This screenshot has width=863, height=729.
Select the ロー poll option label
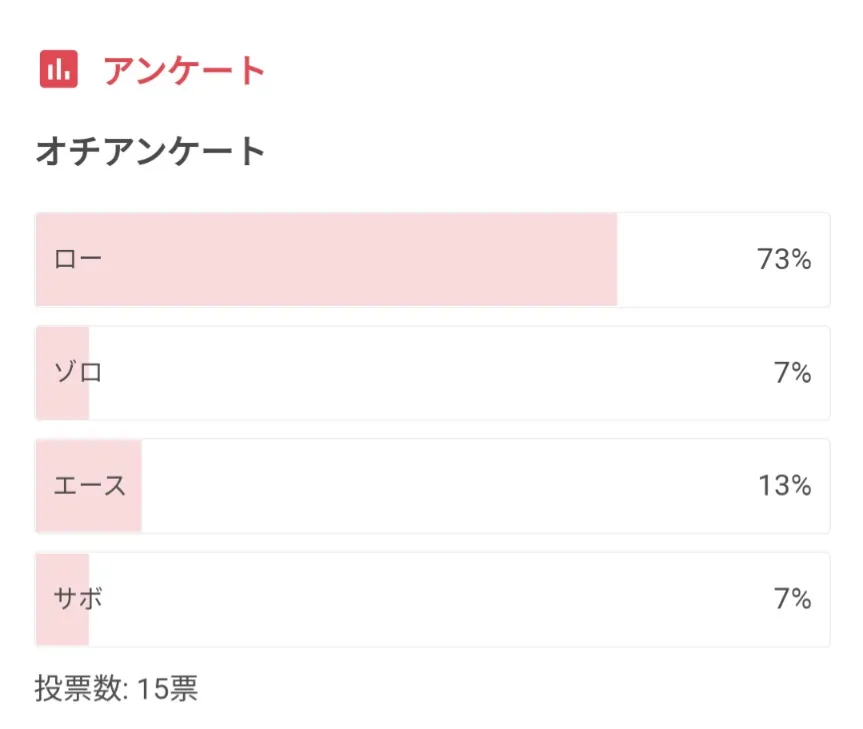[78, 260]
